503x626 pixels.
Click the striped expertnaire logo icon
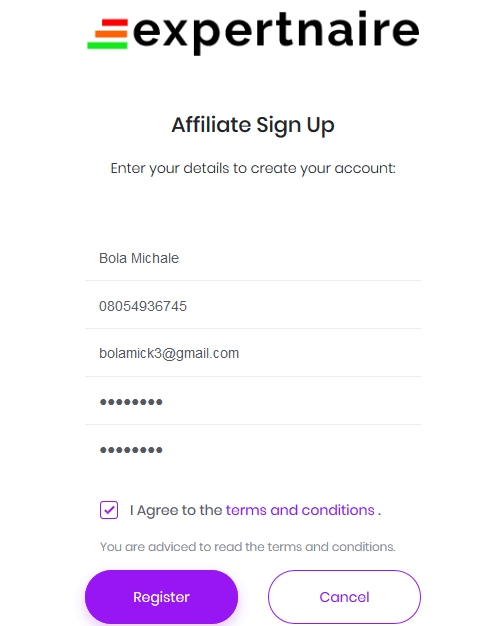pyautogui.click(x=108, y=34)
